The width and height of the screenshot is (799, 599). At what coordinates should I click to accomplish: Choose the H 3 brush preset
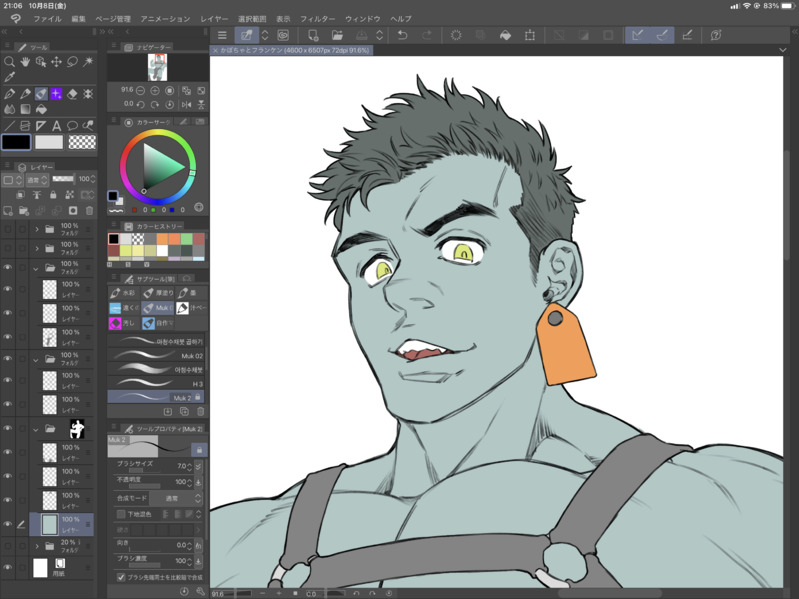(x=157, y=384)
